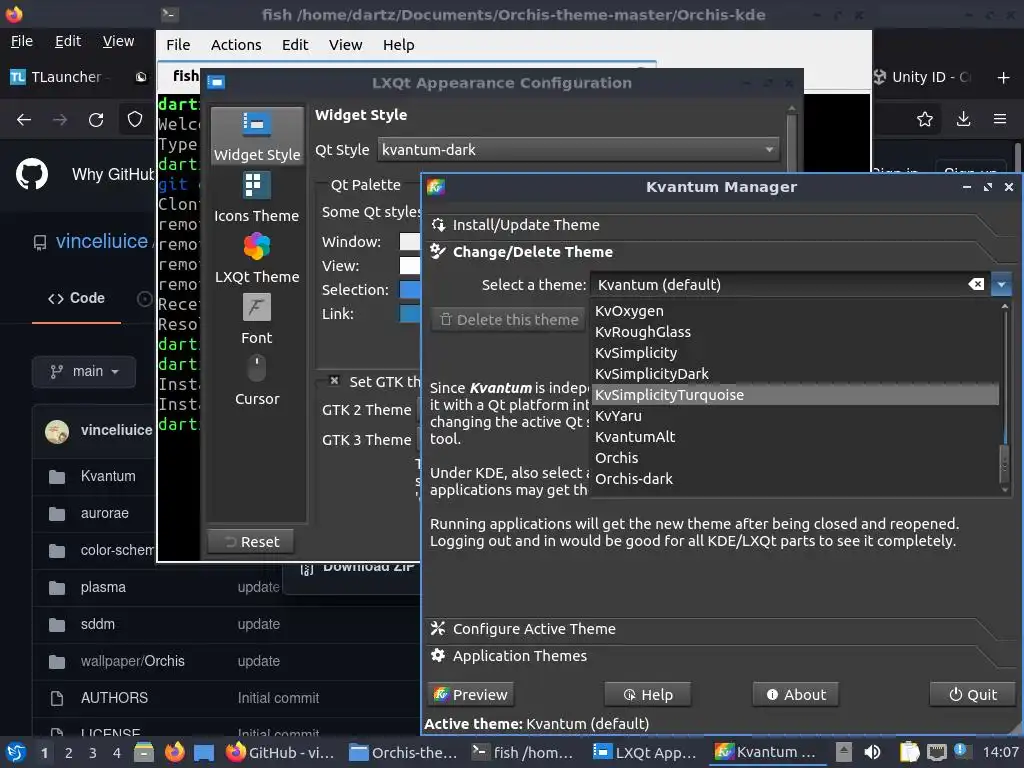Viewport: 1024px width, 768px height.
Task: Open the sddm folder in the repo
Action: pyautogui.click(x=97, y=624)
